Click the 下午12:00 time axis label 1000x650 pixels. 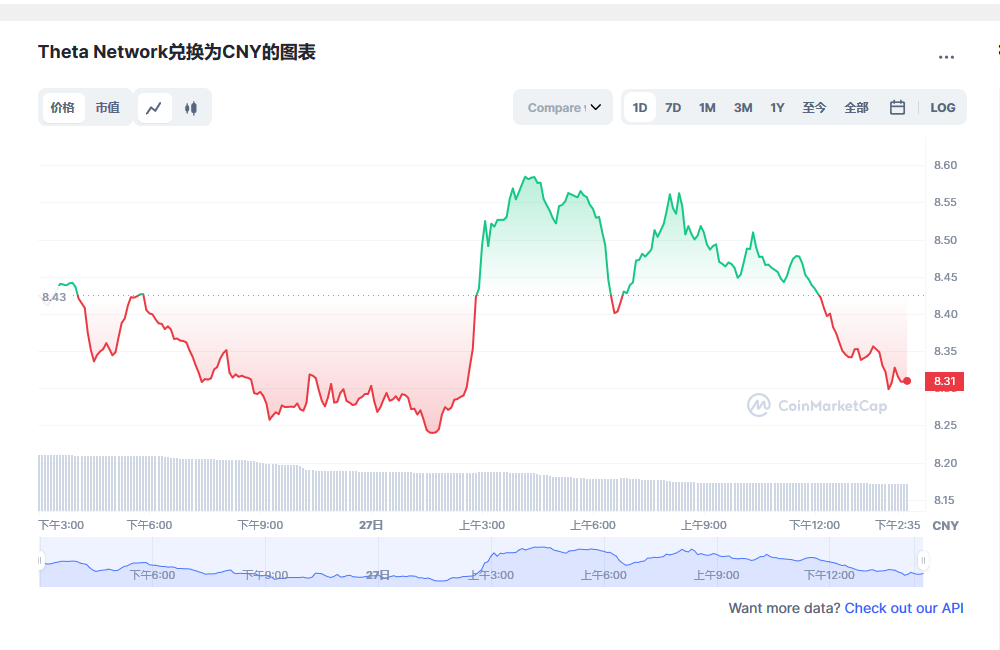(x=815, y=526)
